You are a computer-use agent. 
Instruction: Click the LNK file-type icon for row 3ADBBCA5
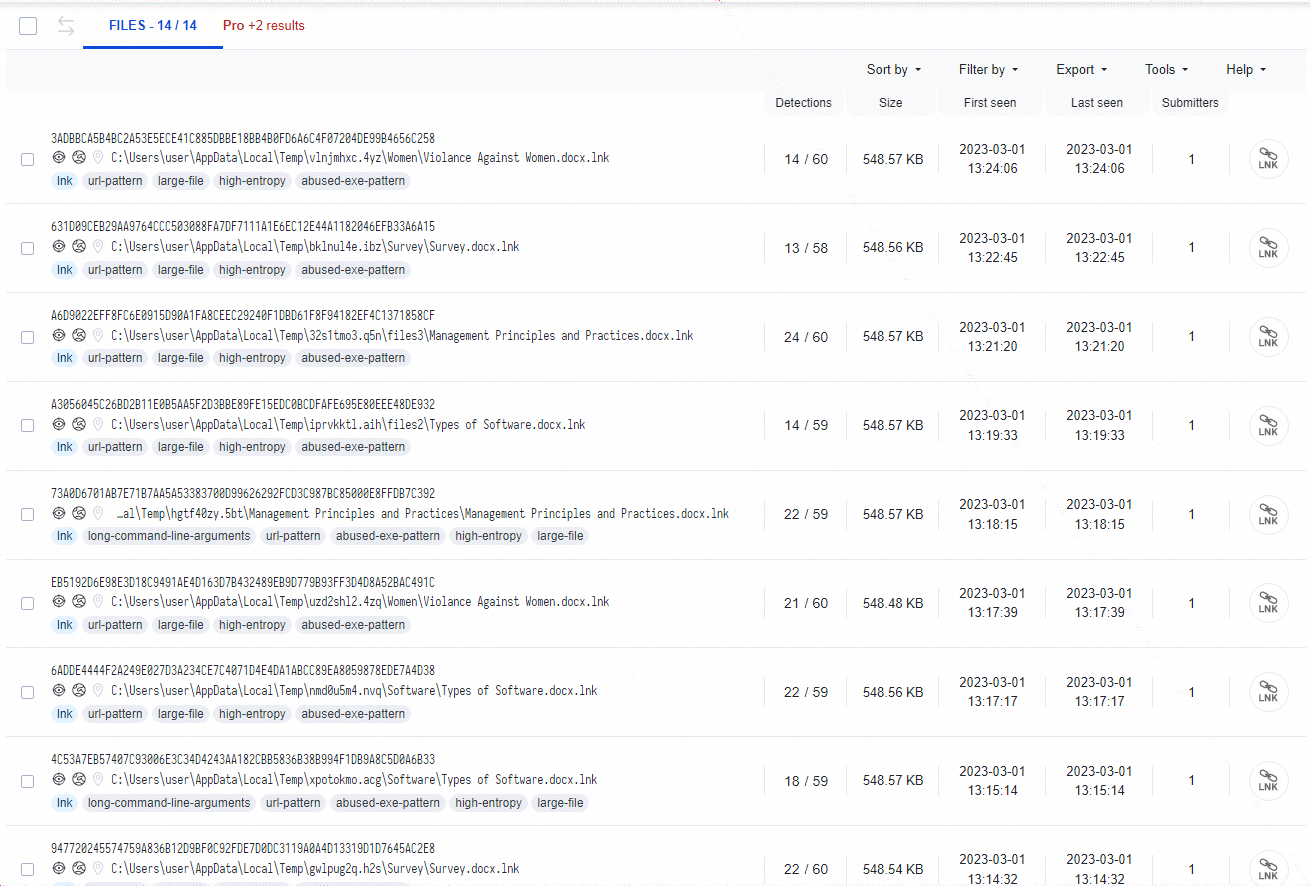[x=1268, y=159]
